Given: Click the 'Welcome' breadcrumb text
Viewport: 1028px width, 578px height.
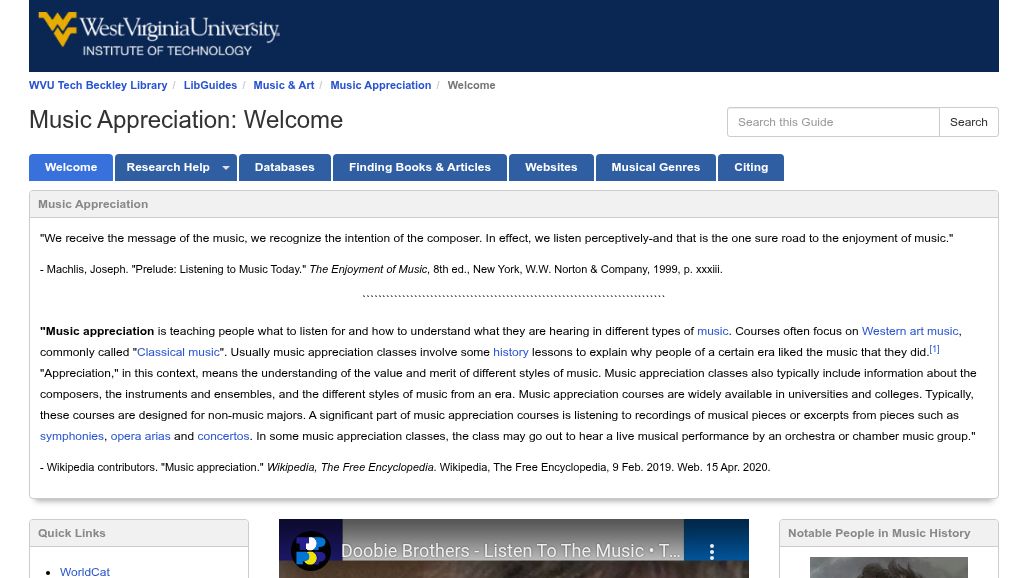Looking at the screenshot, I should tap(471, 85).
